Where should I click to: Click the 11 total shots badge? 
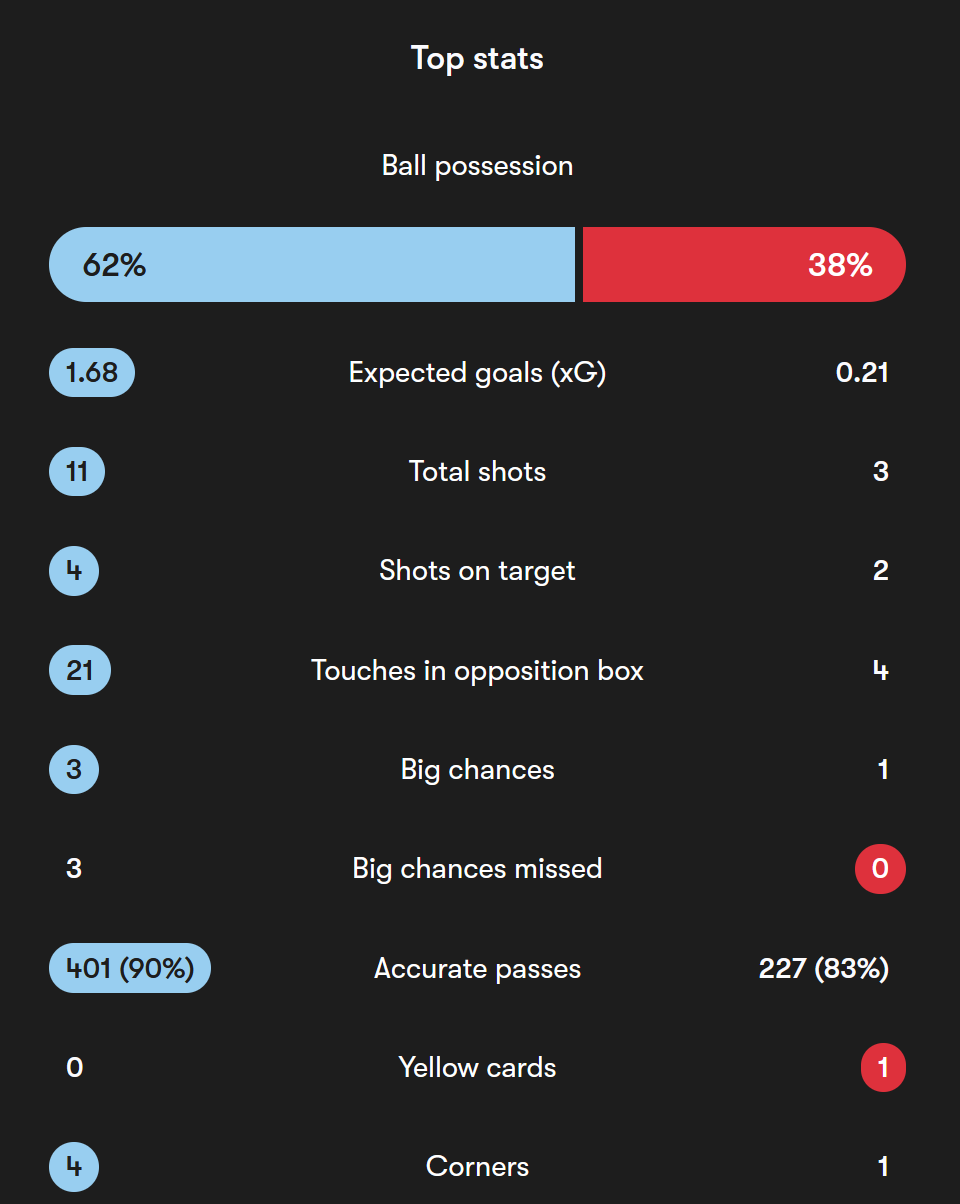(x=77, y=472)
